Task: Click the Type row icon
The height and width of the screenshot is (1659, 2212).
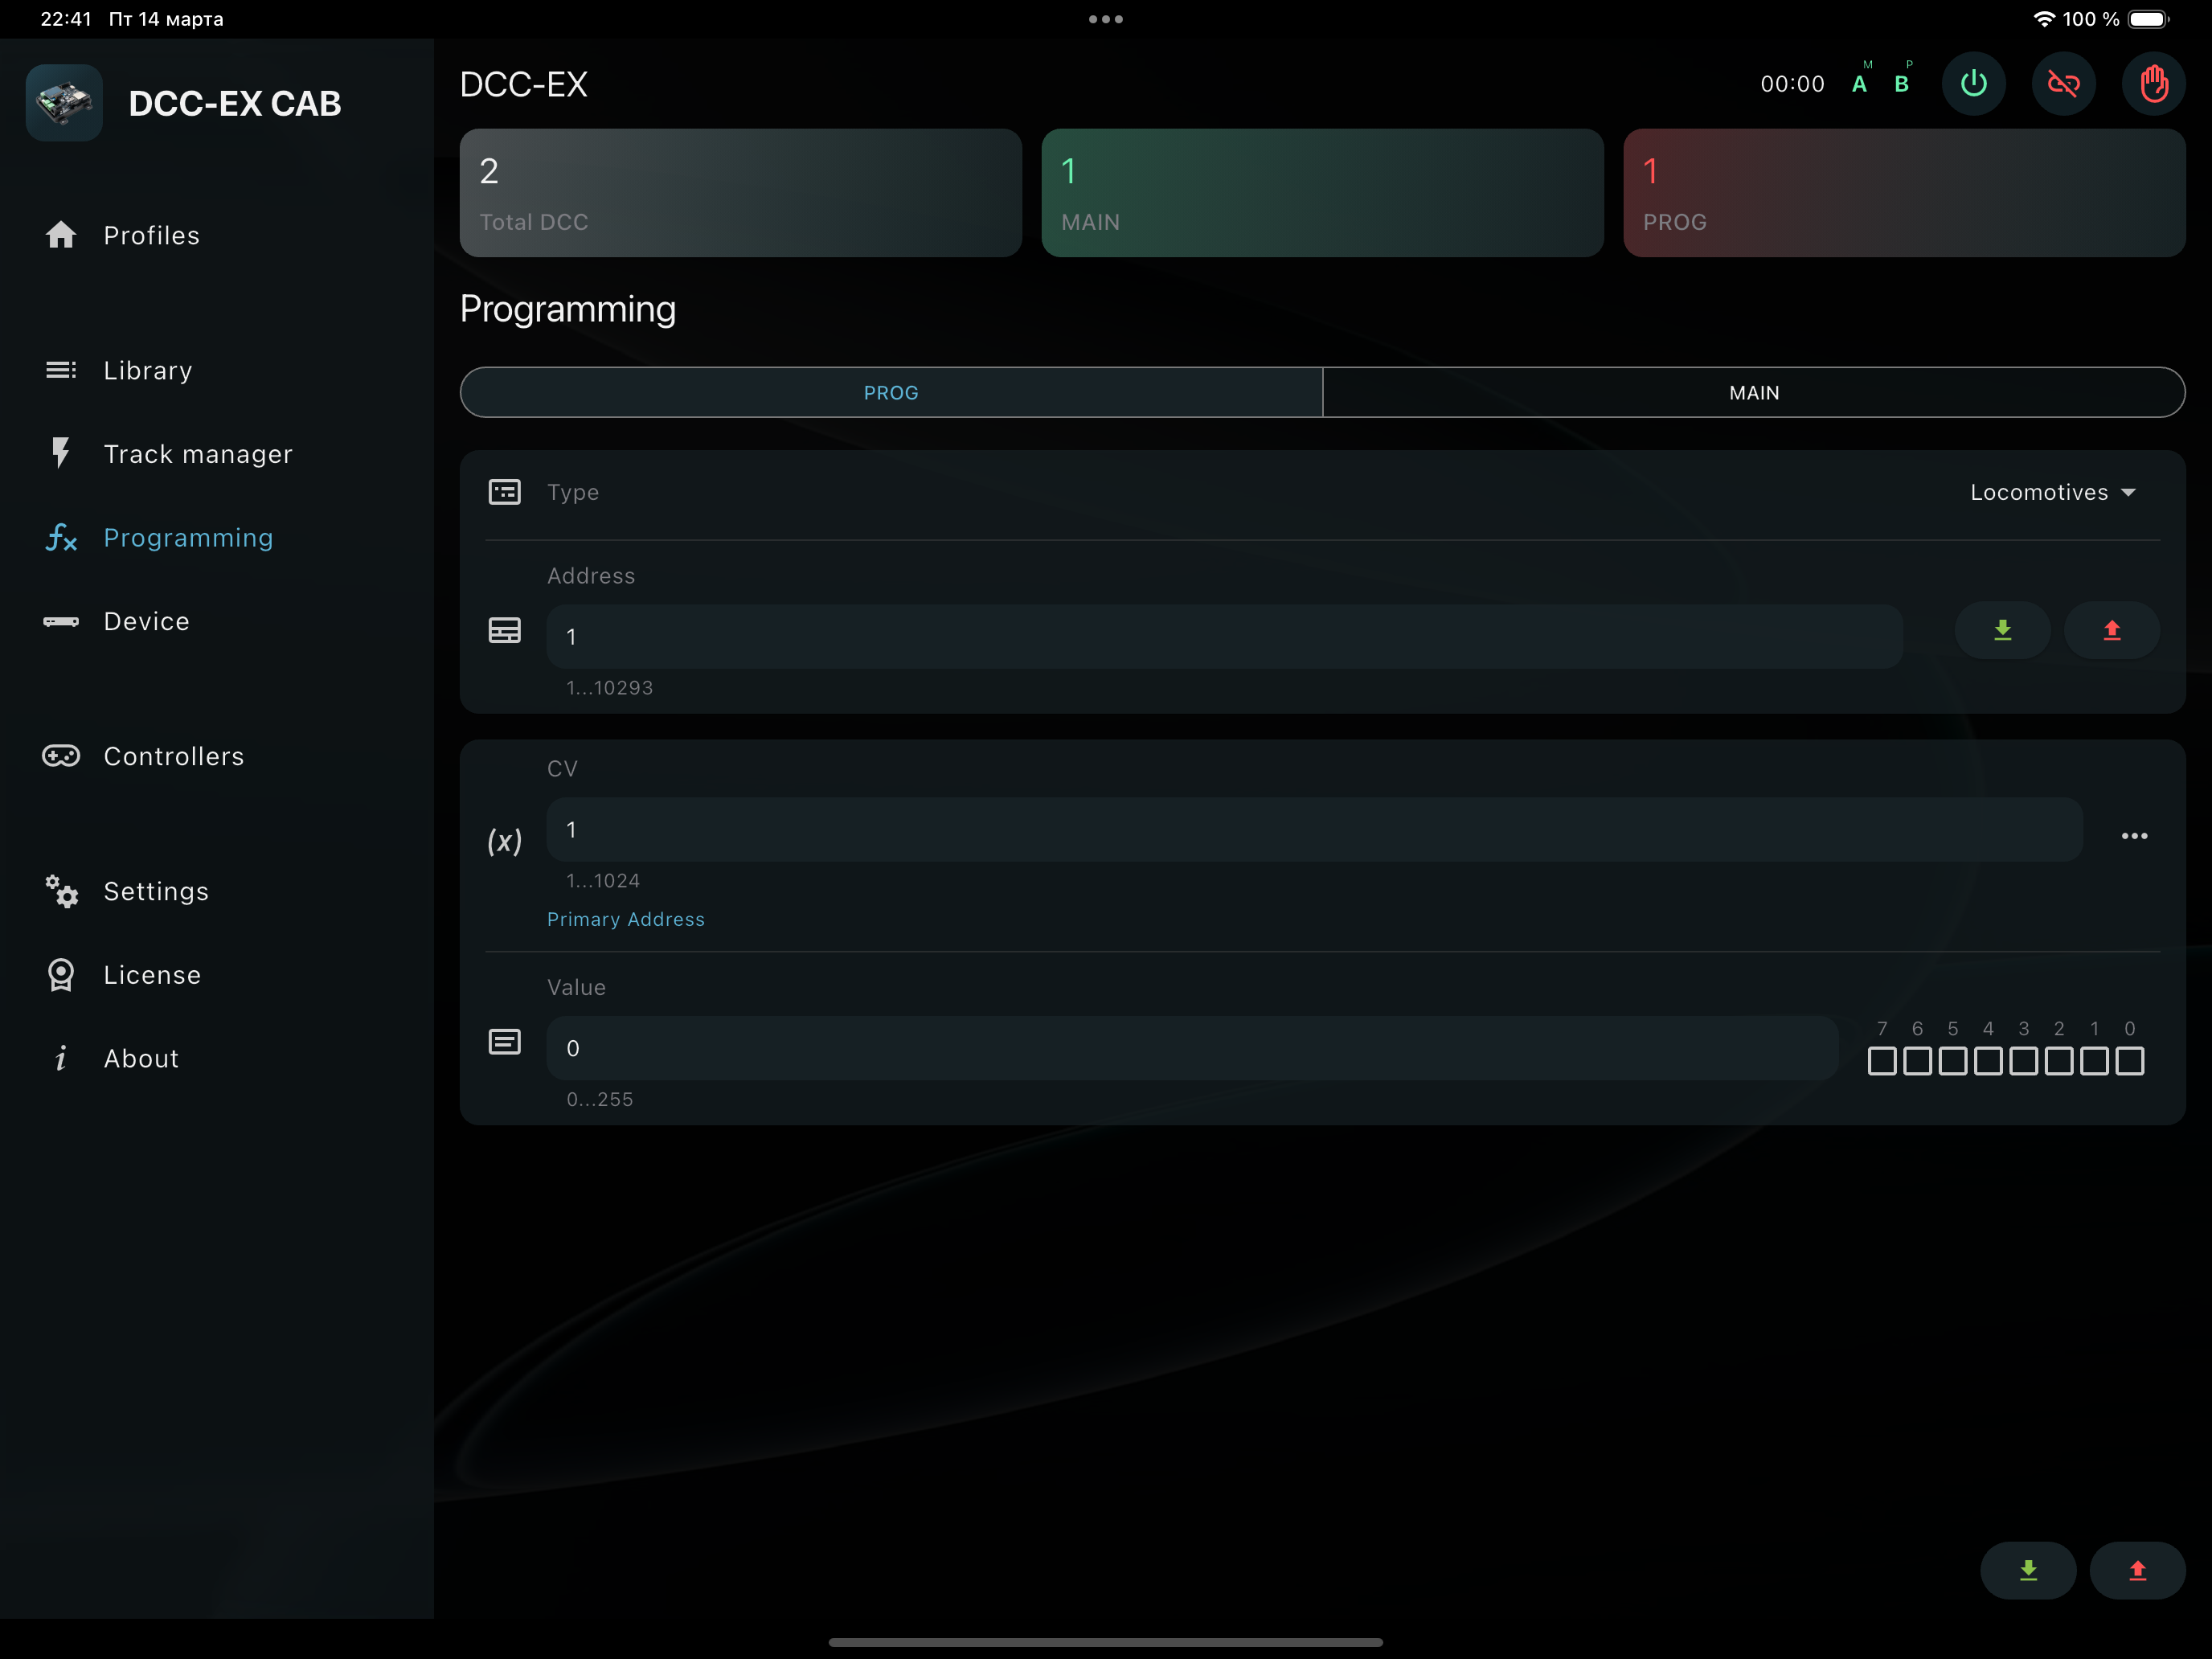Action: [504, 492]
